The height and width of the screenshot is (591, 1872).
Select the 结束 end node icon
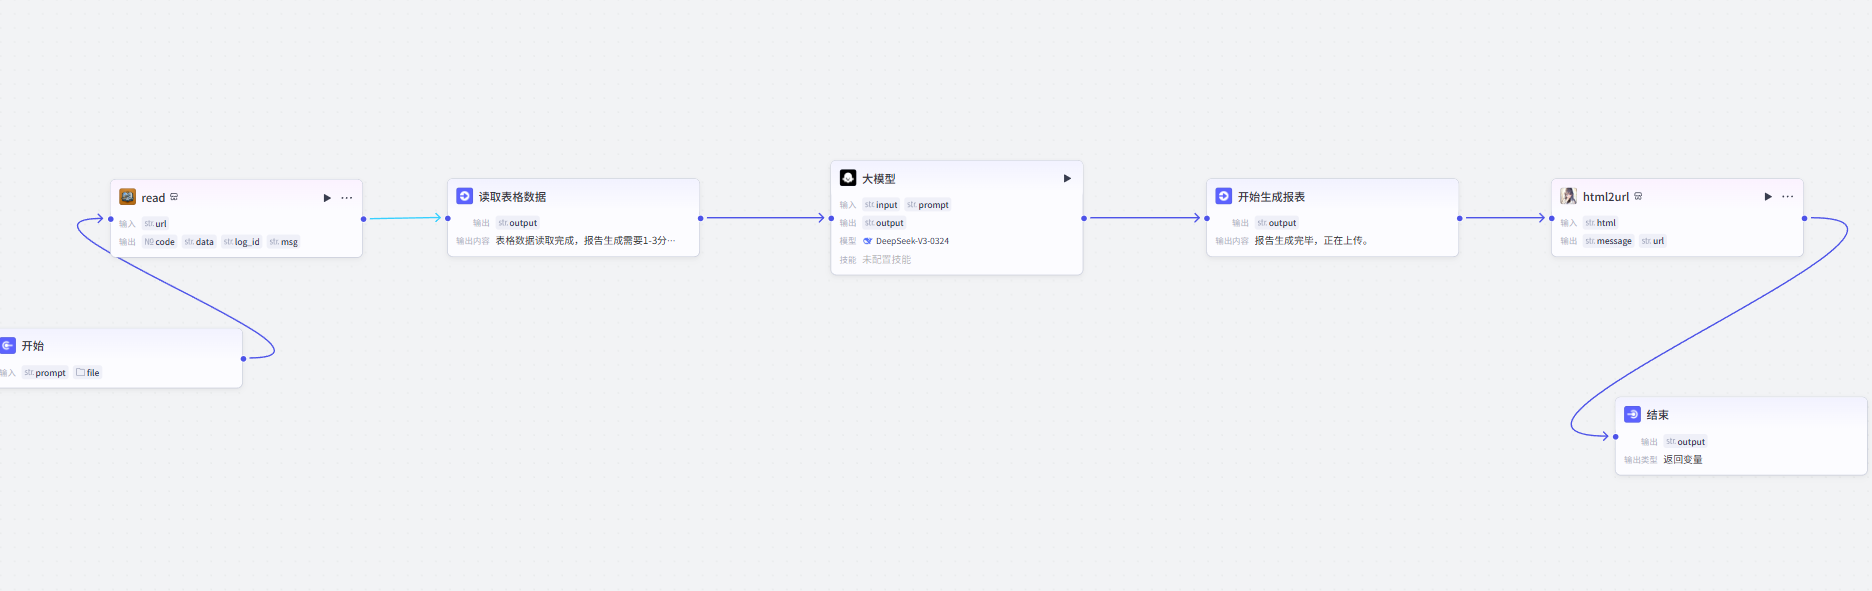point(1632,414)
